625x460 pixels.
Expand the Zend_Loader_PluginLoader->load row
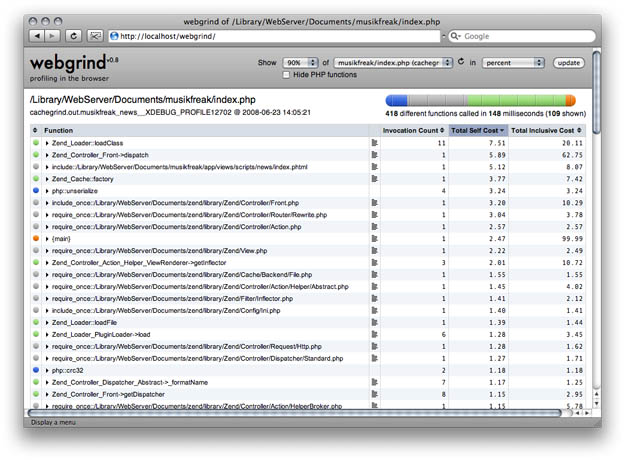click(47, 334)
